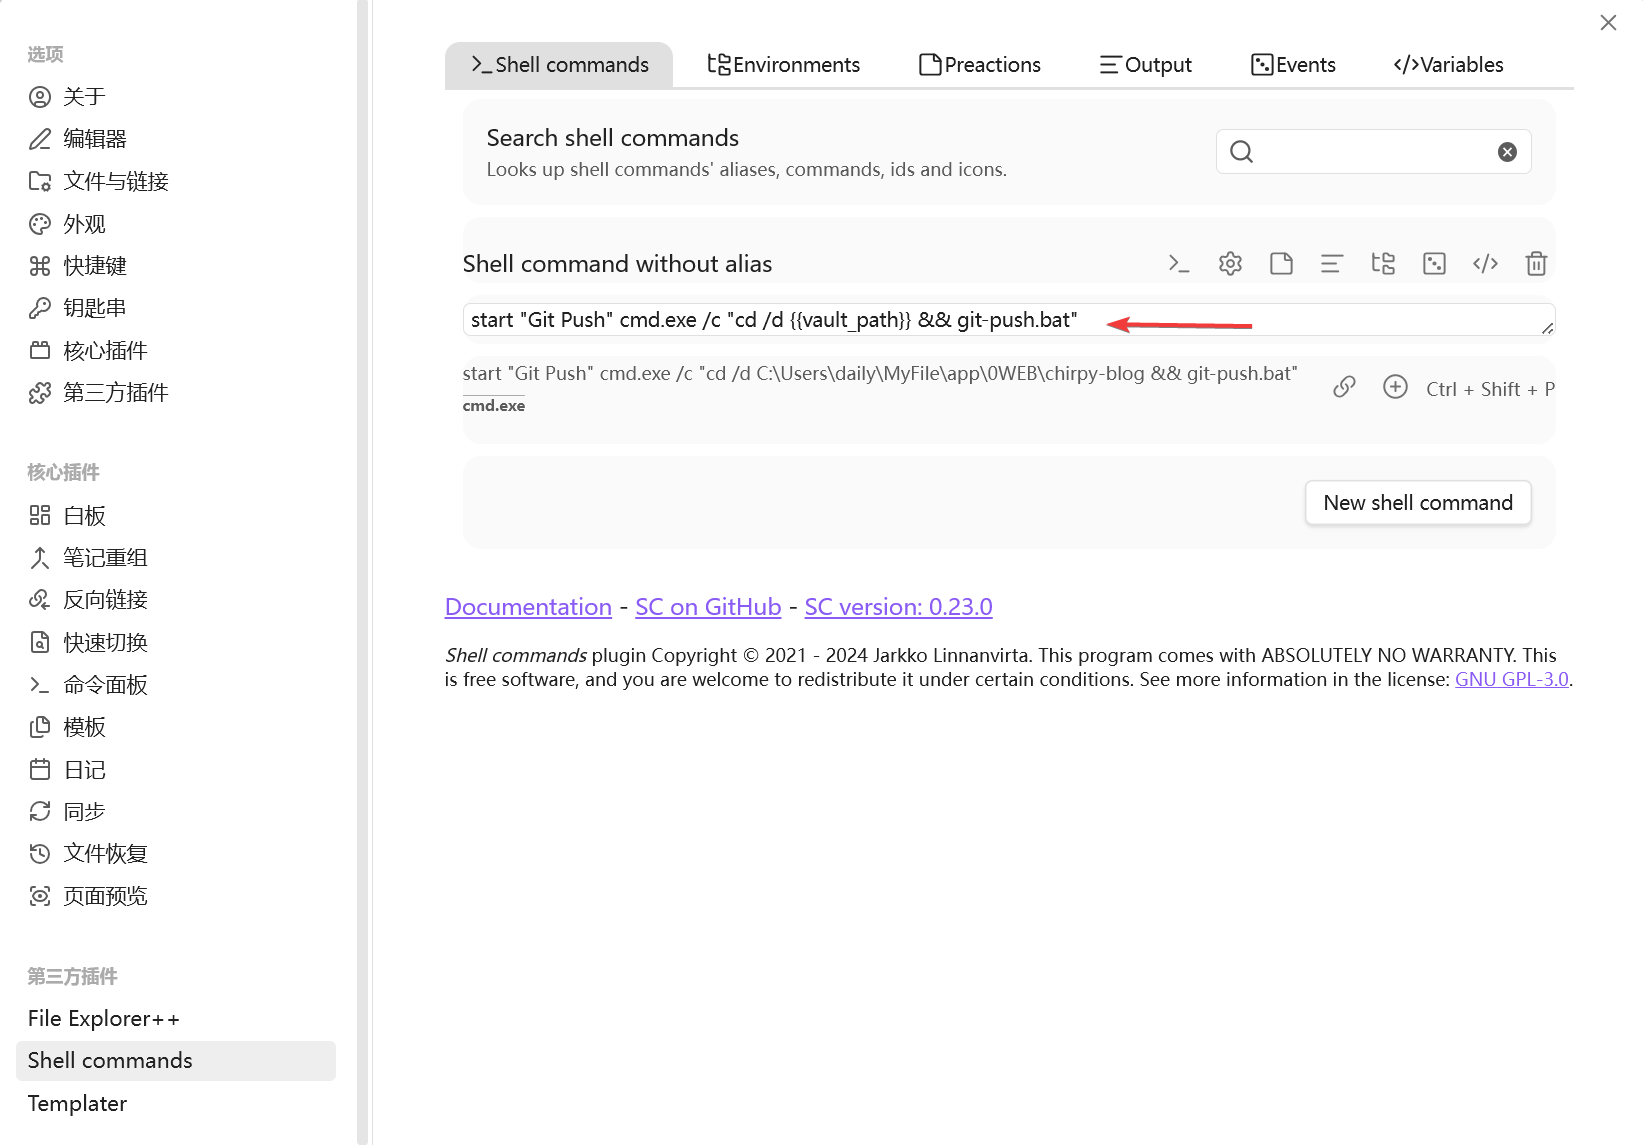Viewport: 1643px width, 1145px height.
Task: Click the Variables code icon in command row
Action: (x=1485, y=264)
